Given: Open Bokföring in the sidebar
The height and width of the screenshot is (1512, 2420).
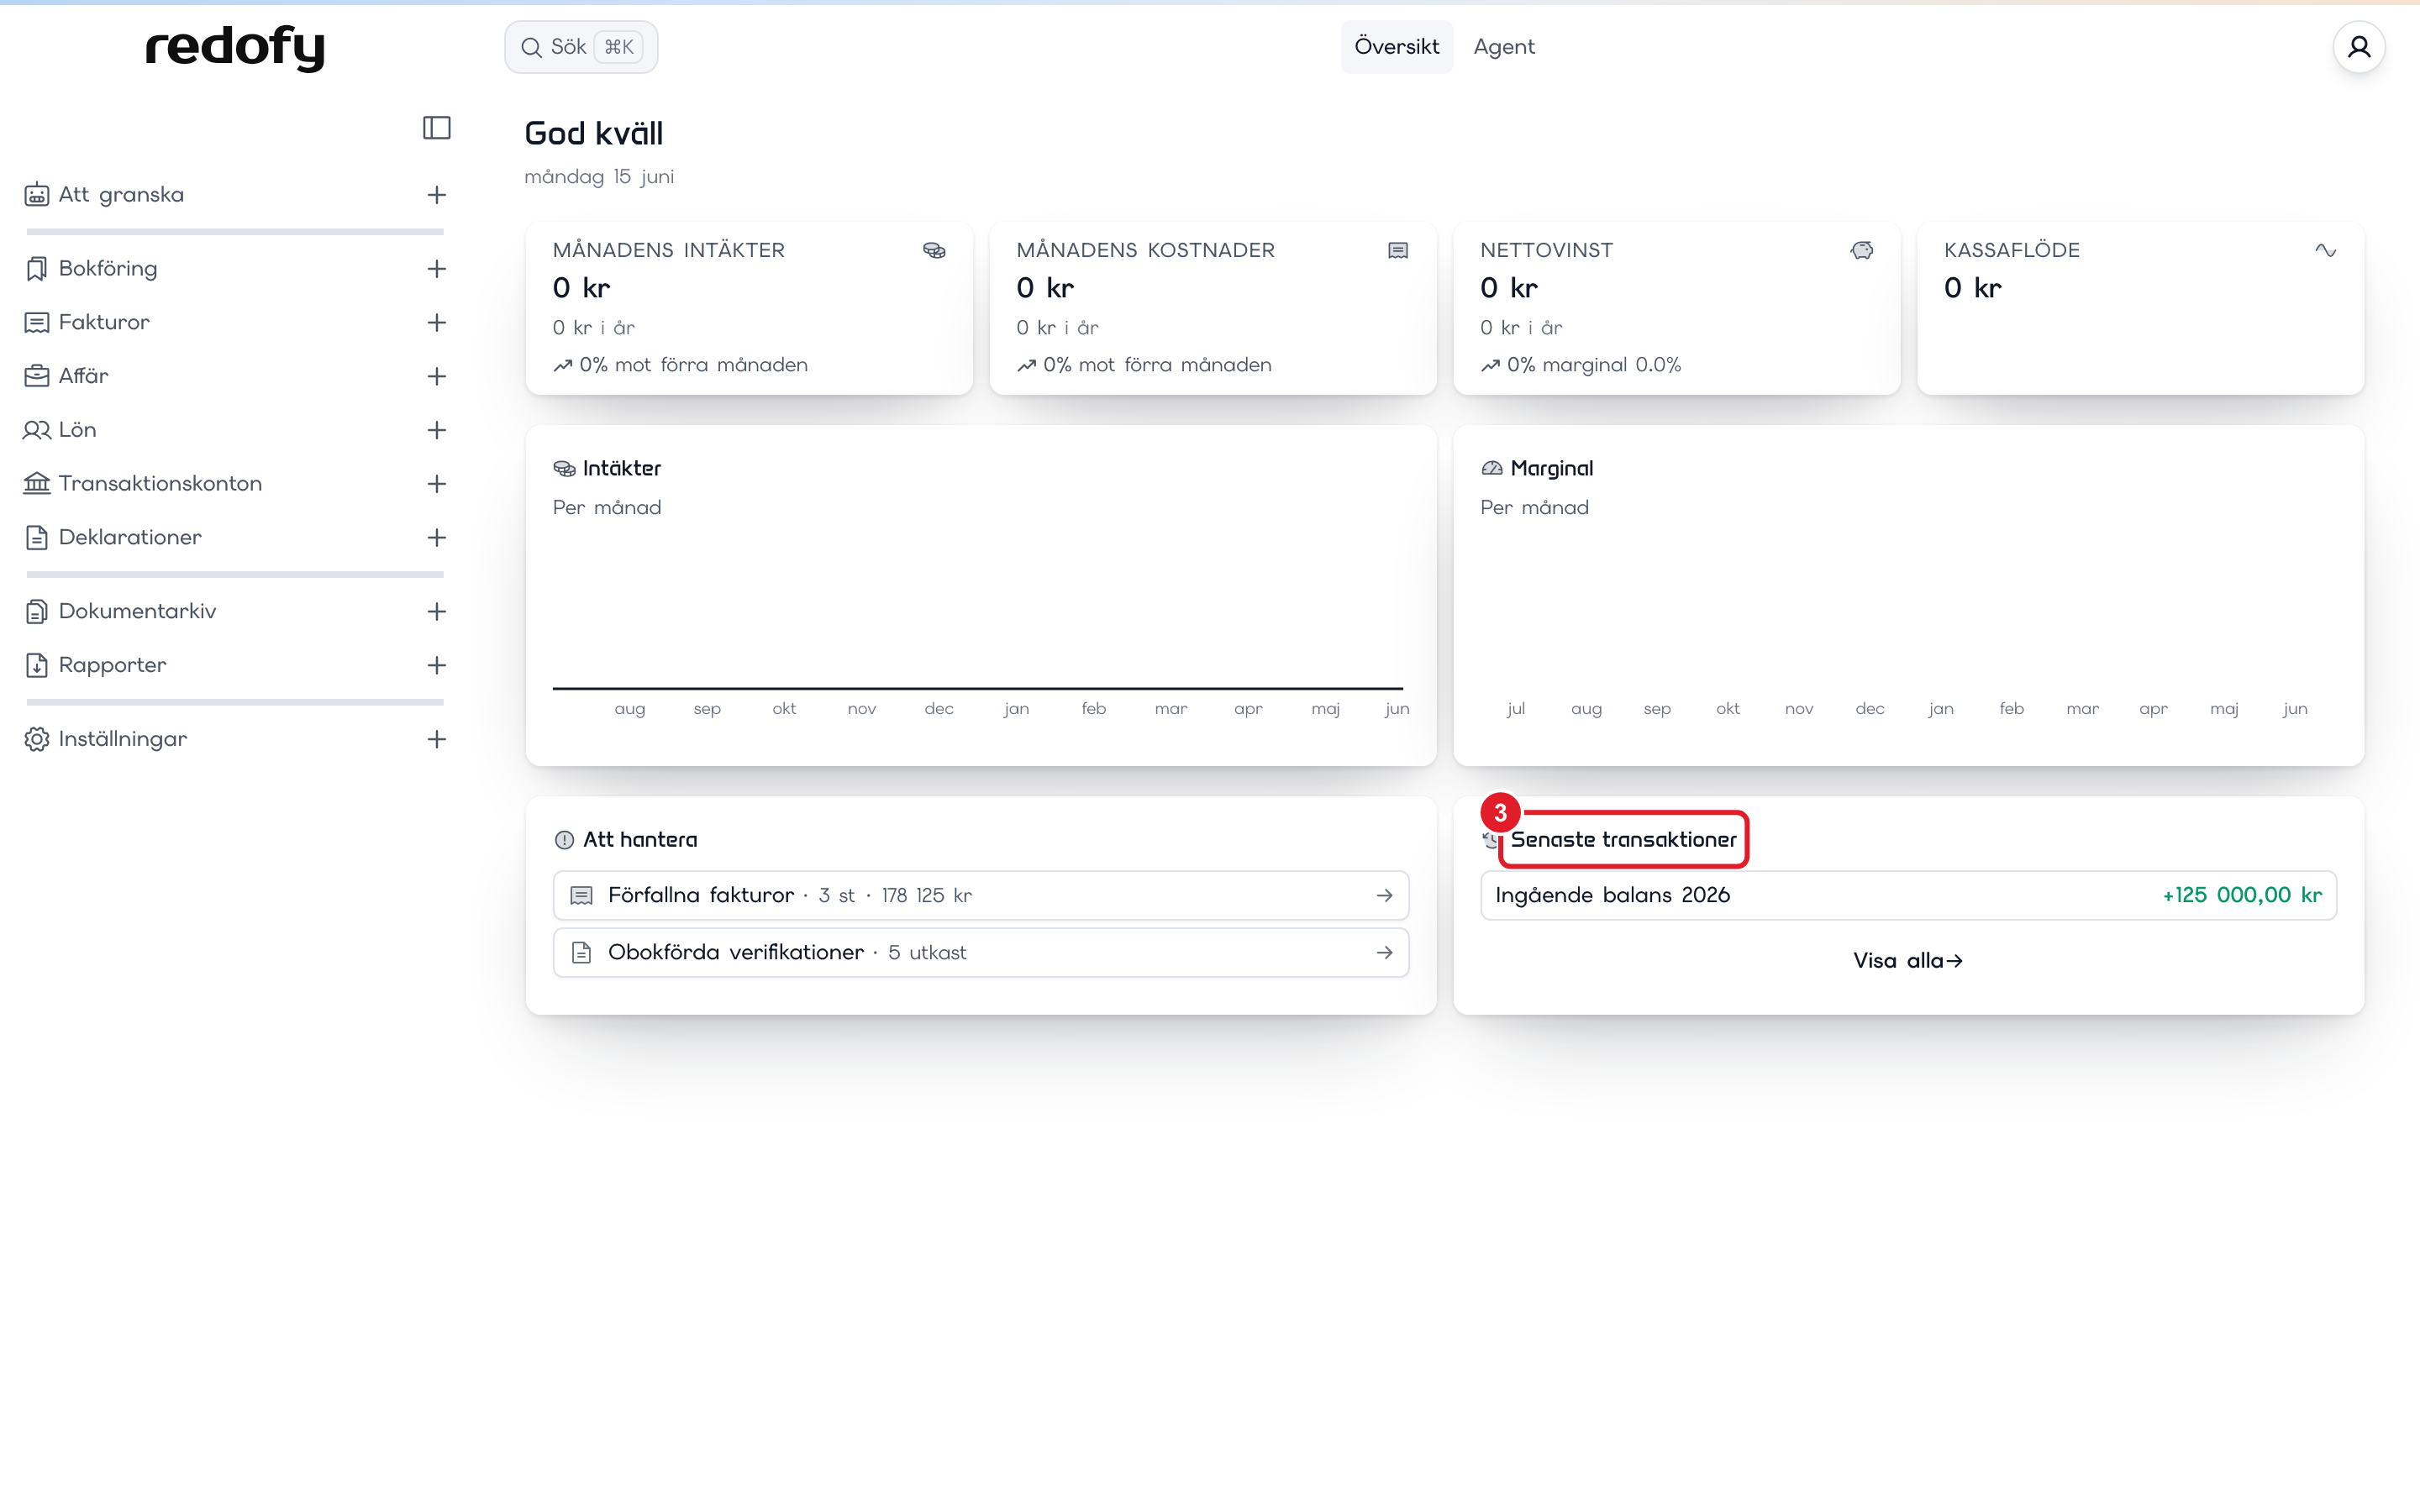Looking at the screenshot, I should [108, 269].
